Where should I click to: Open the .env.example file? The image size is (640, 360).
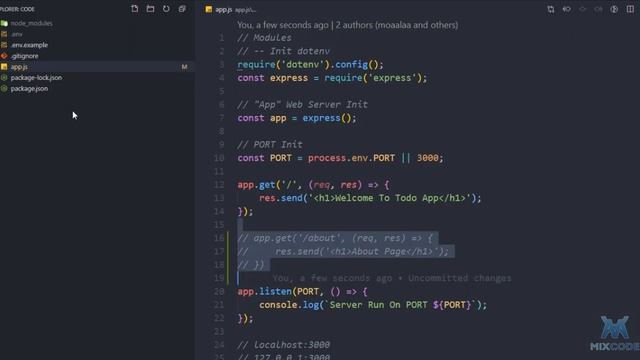[x=29, y=45]
